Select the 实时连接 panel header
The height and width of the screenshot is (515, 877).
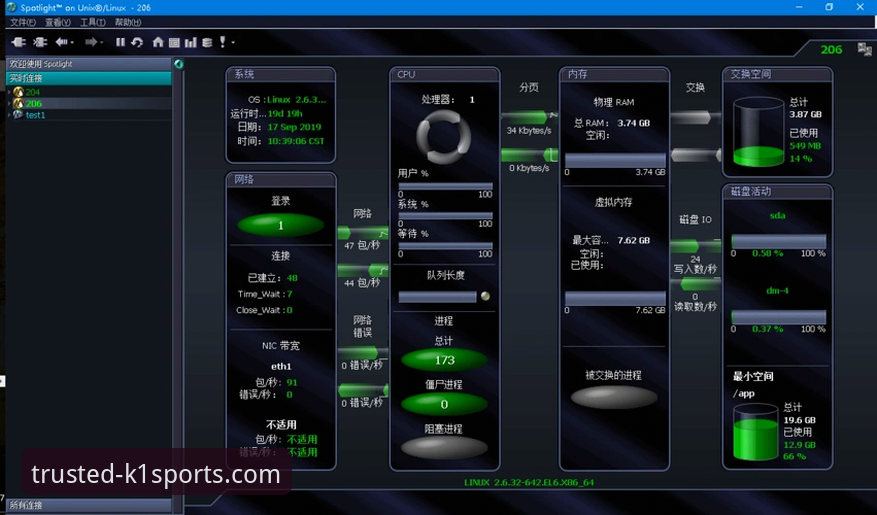pos(88,78)
